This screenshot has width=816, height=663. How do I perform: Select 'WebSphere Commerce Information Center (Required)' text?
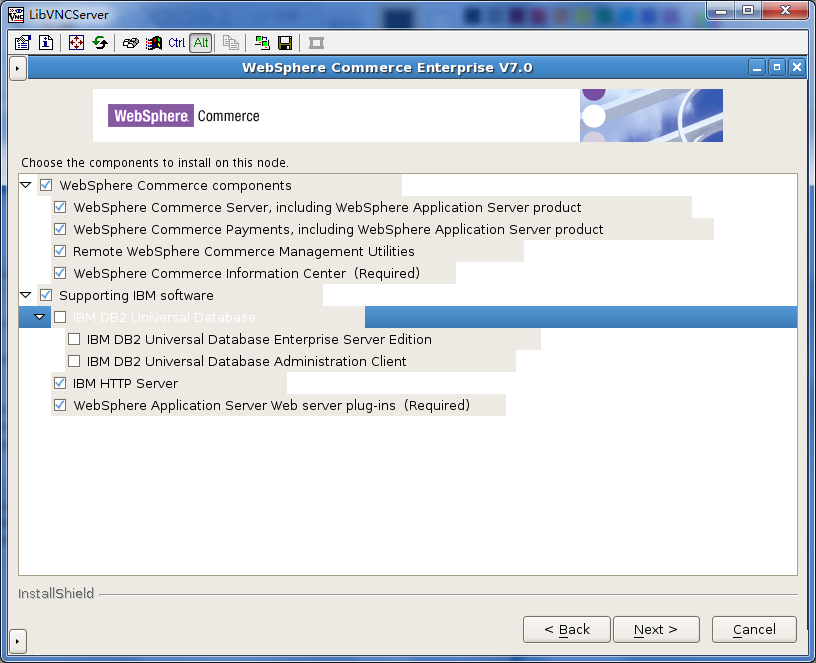(247, 274)
